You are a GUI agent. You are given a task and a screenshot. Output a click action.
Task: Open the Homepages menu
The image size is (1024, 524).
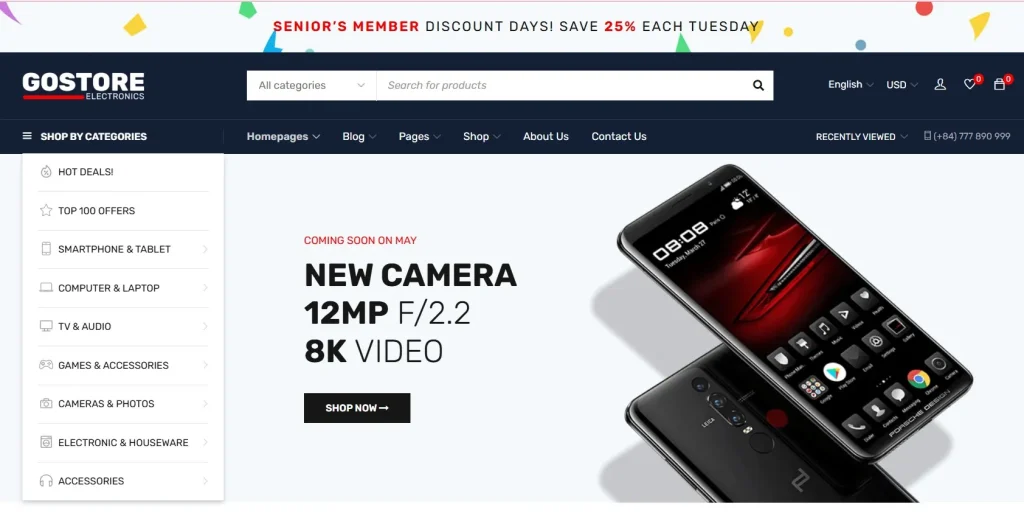pyautogui.click(x=283, y=137)
